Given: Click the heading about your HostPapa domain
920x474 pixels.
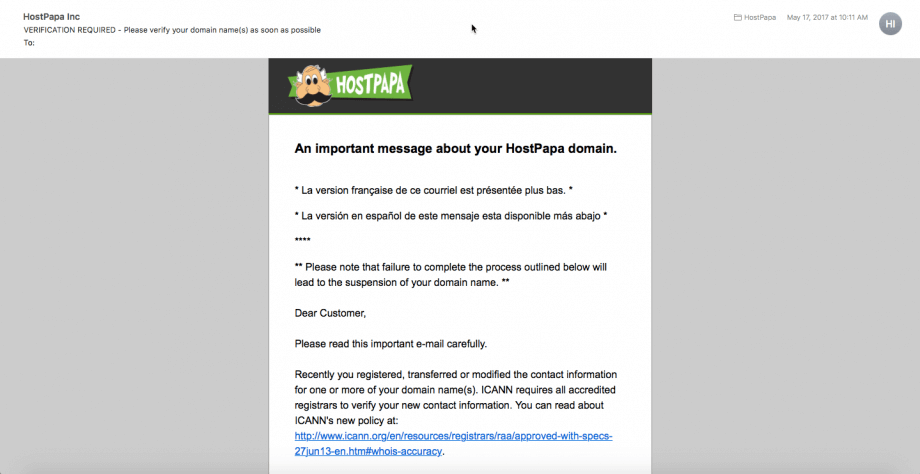Looking at the screenshot, I should [455, 148].
